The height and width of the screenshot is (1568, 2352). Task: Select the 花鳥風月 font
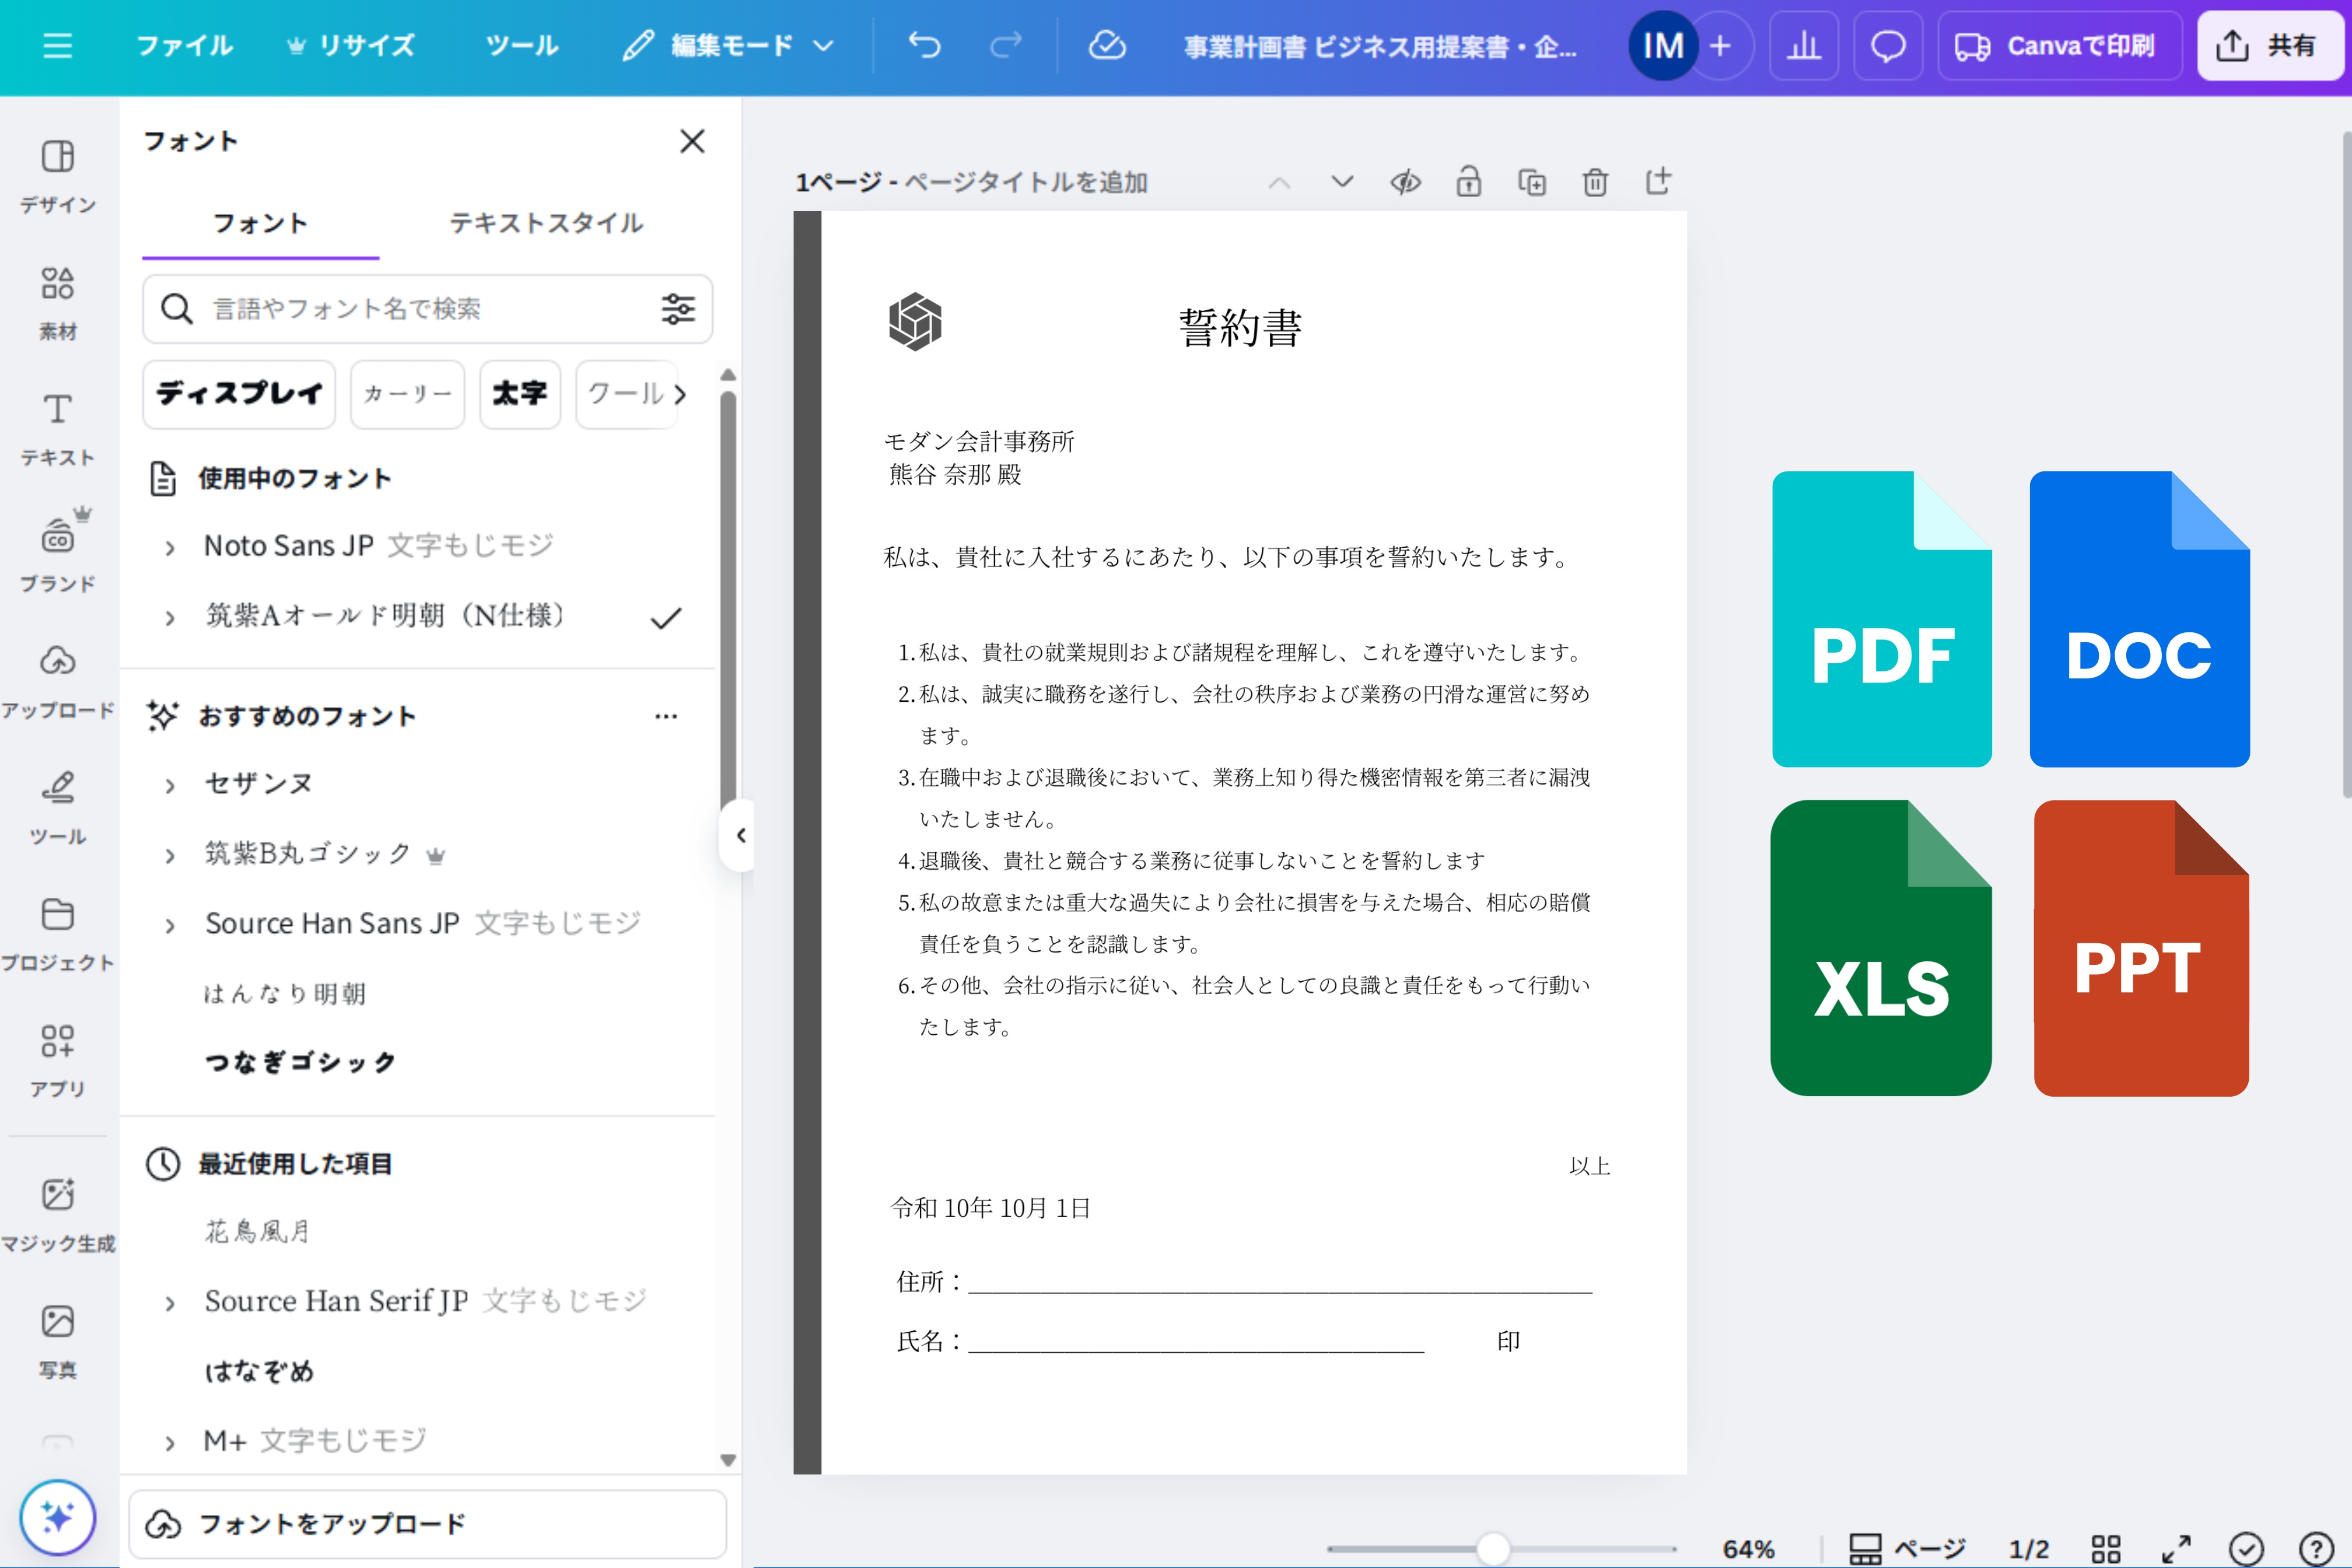[258, 1232]
